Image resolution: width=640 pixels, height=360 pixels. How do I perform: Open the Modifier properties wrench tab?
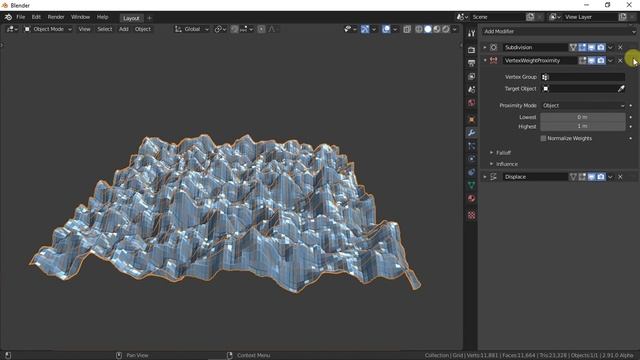click(471, 133)
